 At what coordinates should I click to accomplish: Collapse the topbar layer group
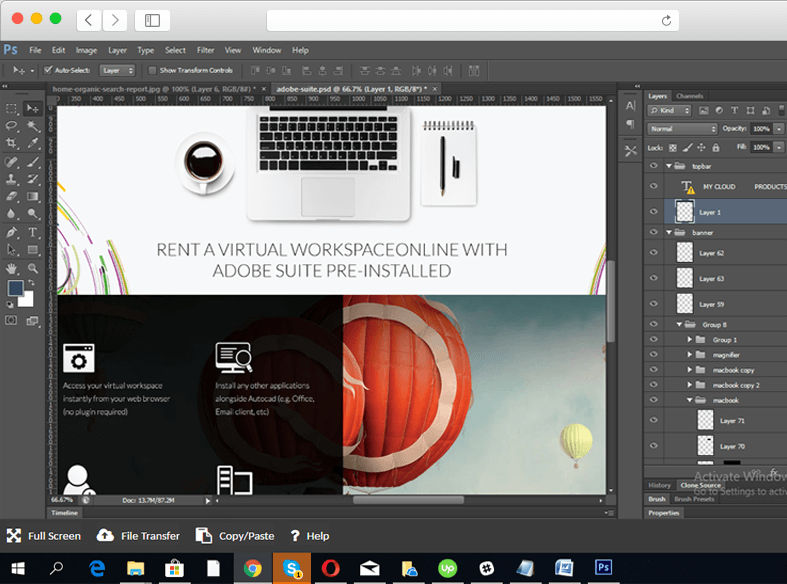(669, 166)
